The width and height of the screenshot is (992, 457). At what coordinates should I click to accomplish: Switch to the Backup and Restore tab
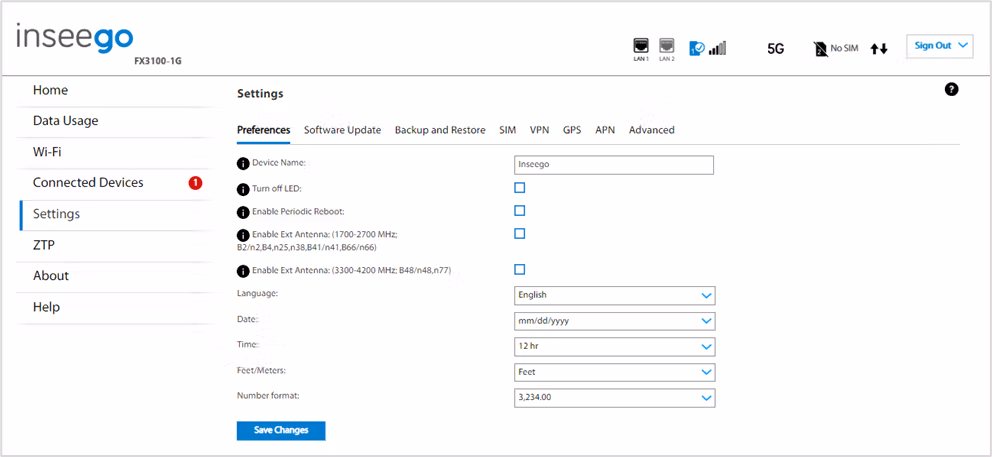(x=440, y=130)
